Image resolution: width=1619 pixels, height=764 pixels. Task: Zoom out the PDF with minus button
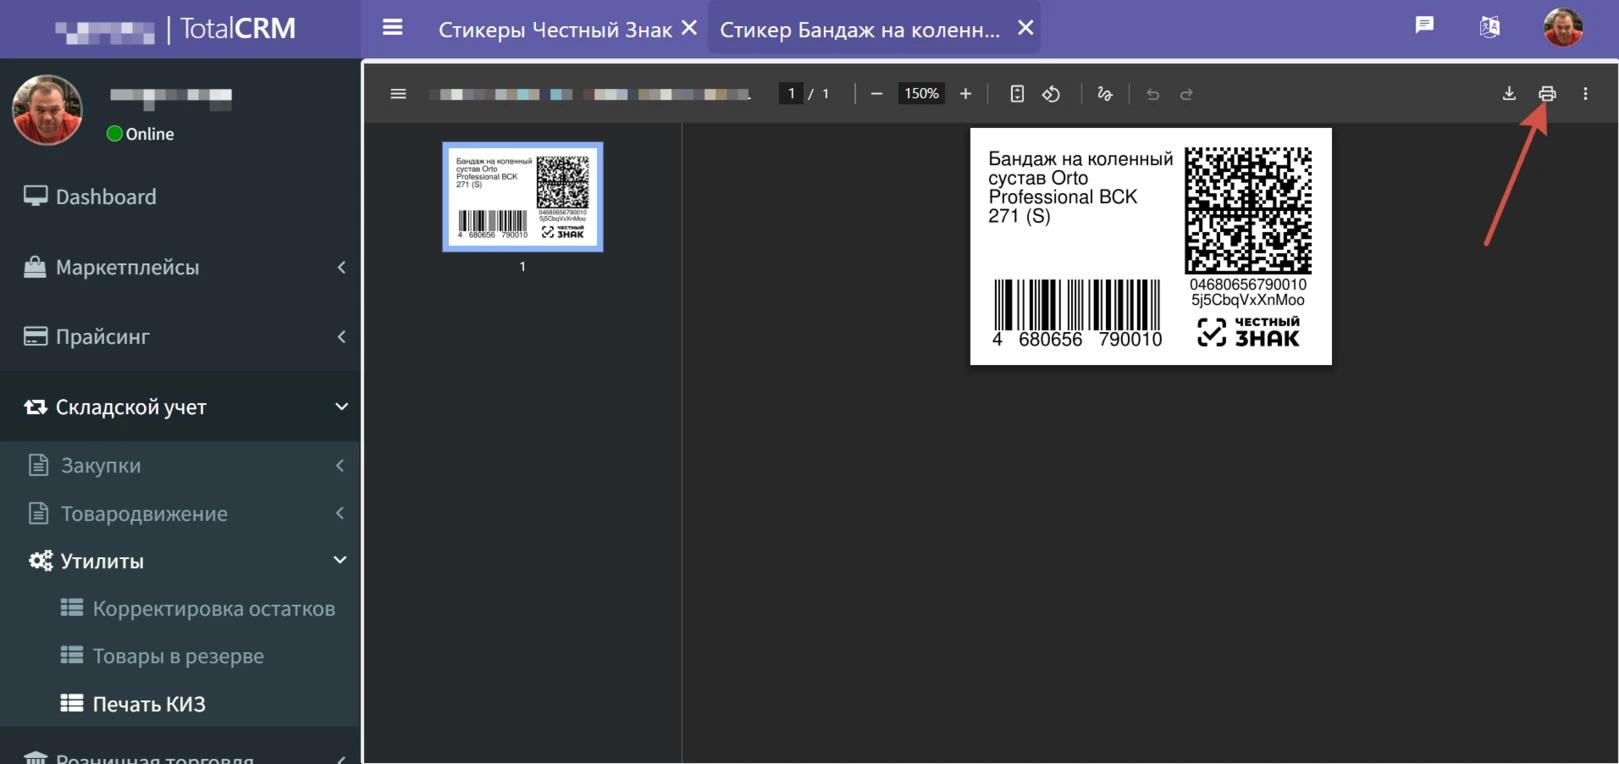(x=877, y=94)
